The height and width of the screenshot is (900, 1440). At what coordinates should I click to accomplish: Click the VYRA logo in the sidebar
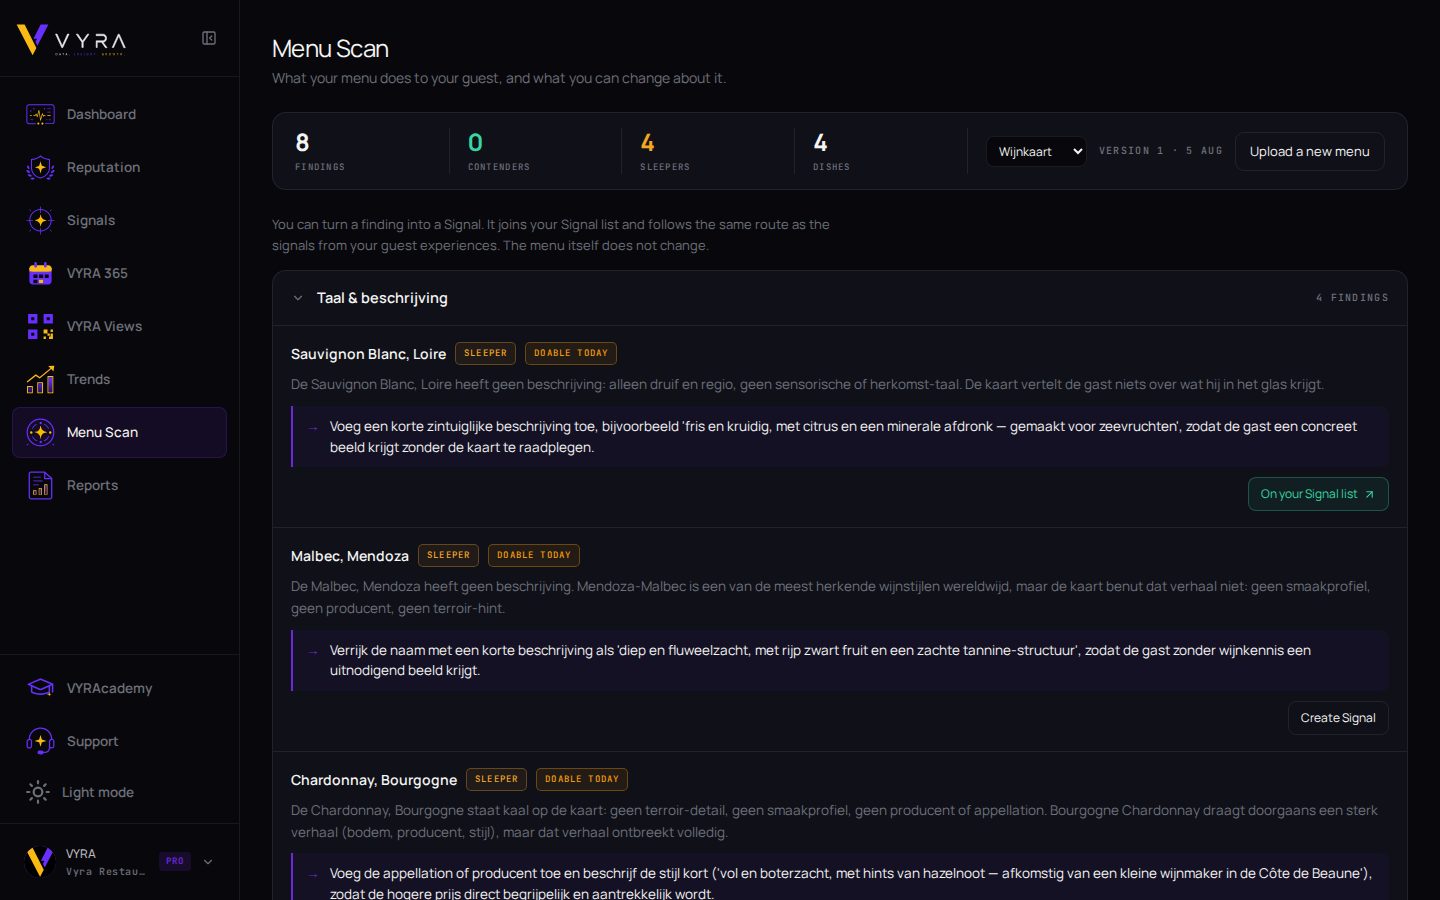[x=71, y=39]
